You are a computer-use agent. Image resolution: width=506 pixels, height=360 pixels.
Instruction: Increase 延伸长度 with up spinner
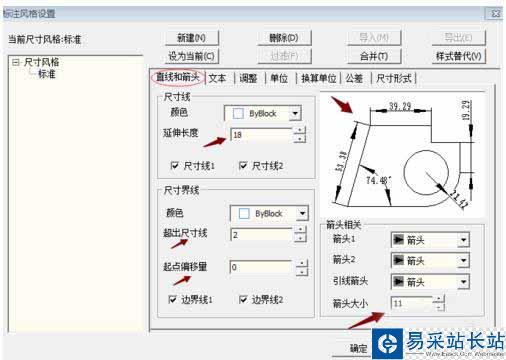[x=300, y=130]
